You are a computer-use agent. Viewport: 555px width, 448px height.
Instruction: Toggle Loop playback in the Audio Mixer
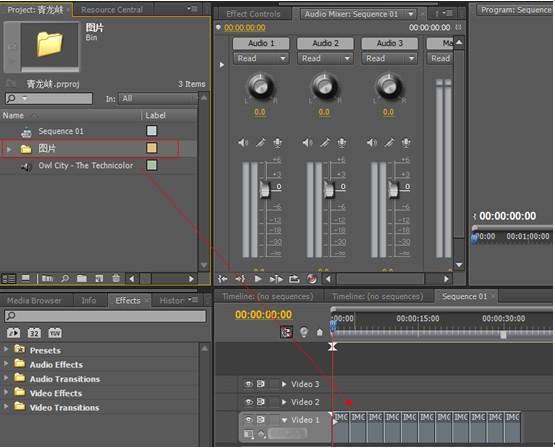coord(294,279)
